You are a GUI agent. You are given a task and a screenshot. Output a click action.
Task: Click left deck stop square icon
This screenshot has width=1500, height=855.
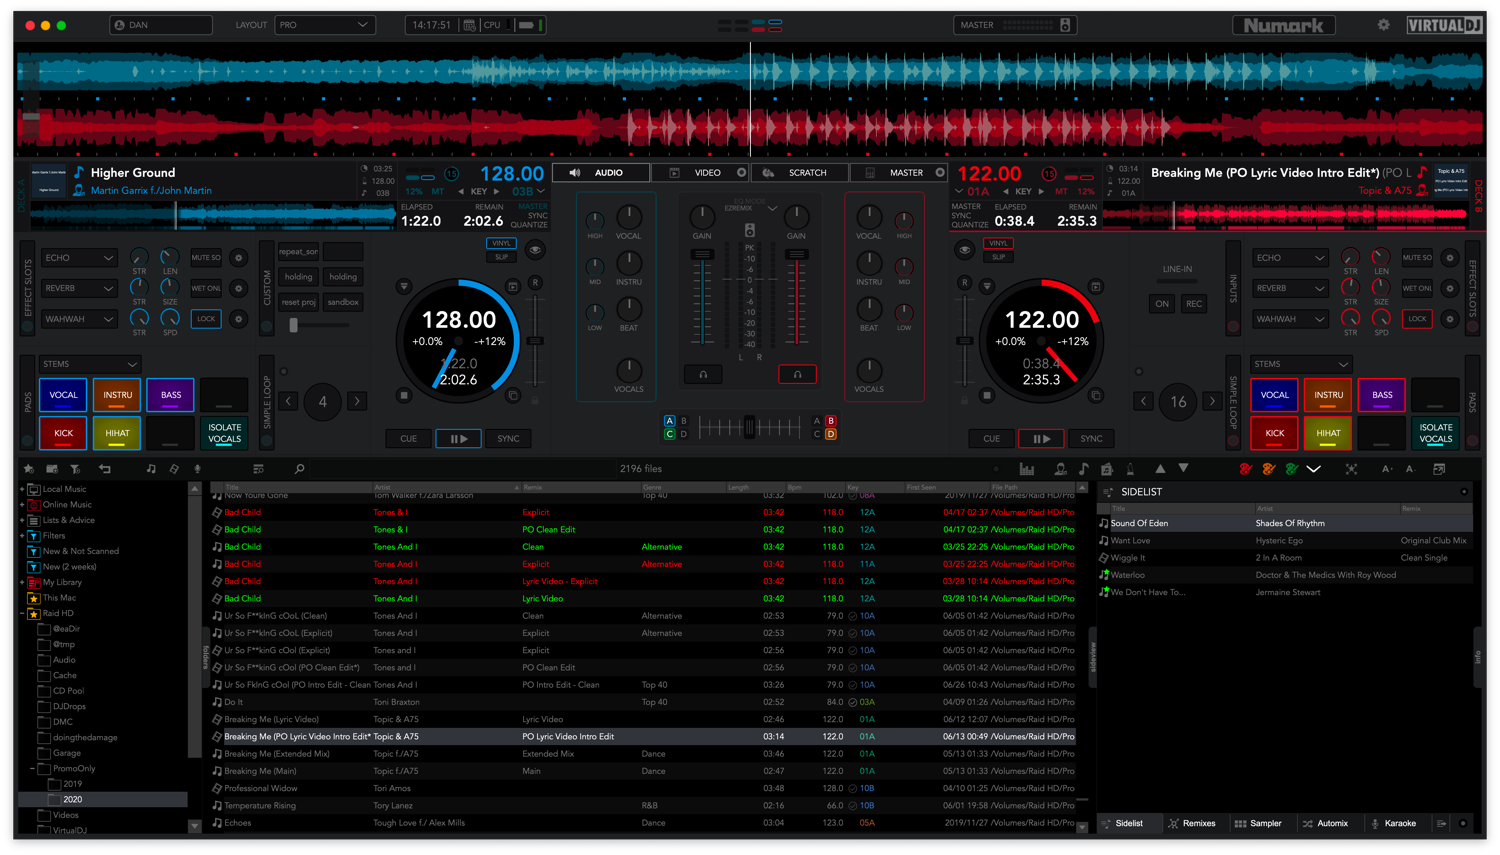point(404,395)
